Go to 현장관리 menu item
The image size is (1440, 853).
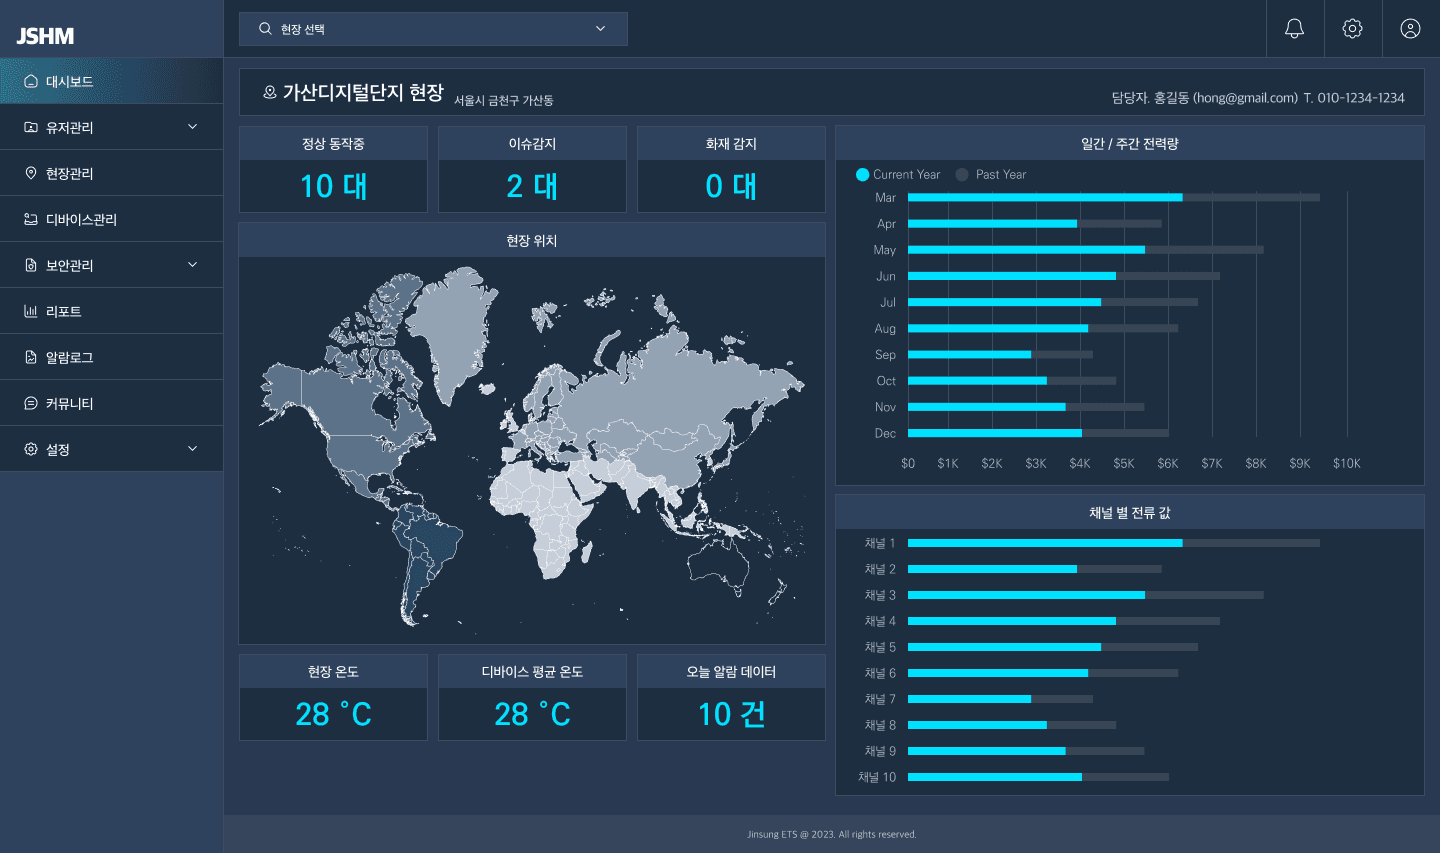70,173
